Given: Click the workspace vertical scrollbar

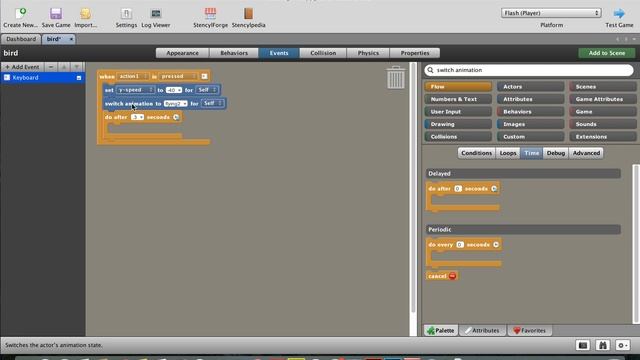Looking at the screenshot, I should pos(413,188).
